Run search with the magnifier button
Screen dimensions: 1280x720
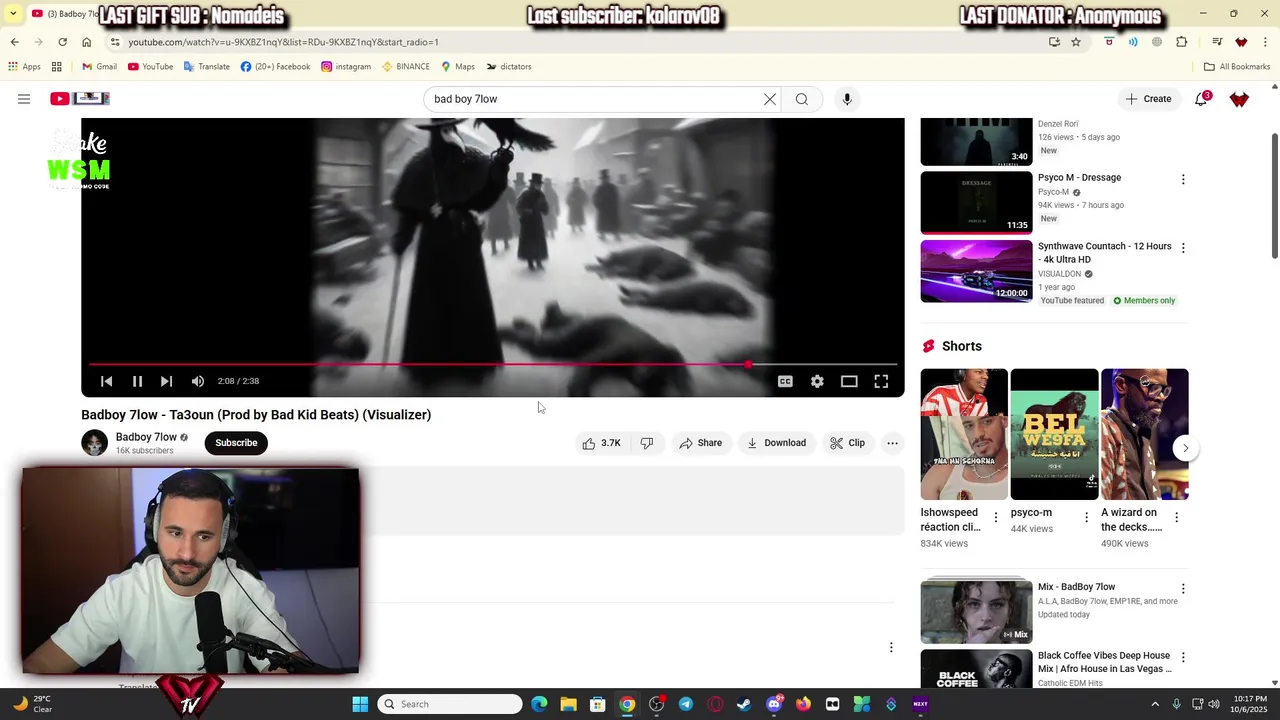pos(802,99)
